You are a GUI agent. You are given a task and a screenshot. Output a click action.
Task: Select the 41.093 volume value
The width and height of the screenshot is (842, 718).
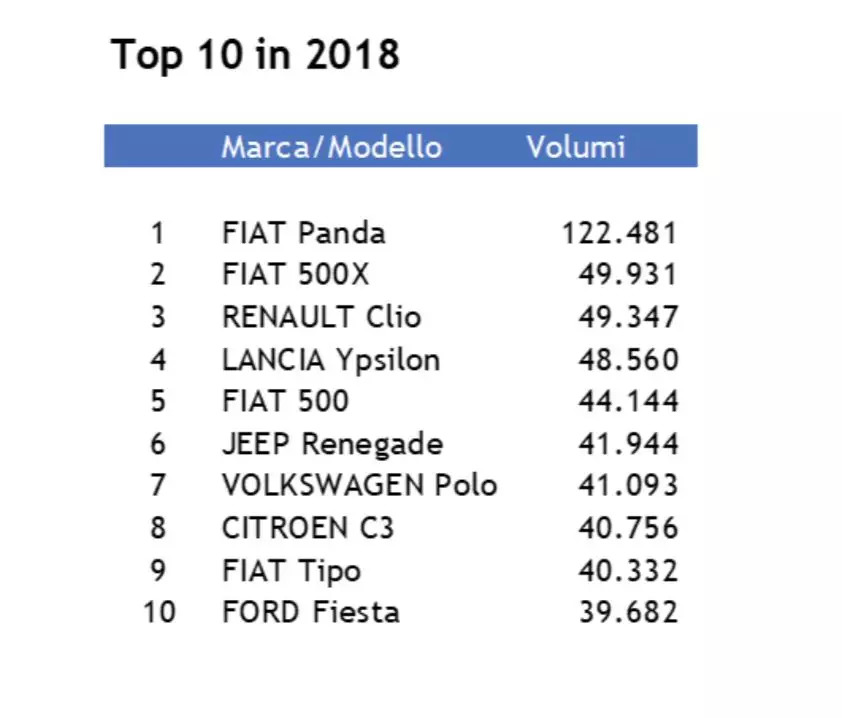coord(628,485)
